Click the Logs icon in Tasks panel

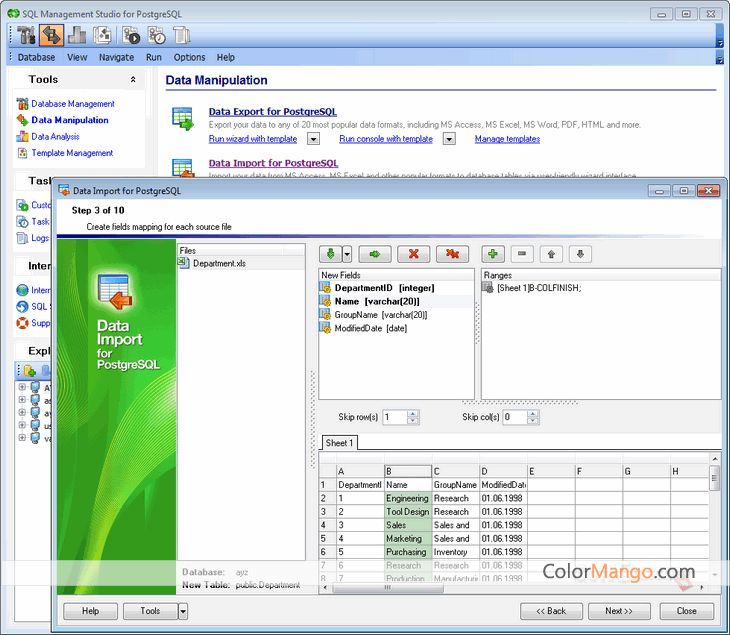(x=22, y=238)
